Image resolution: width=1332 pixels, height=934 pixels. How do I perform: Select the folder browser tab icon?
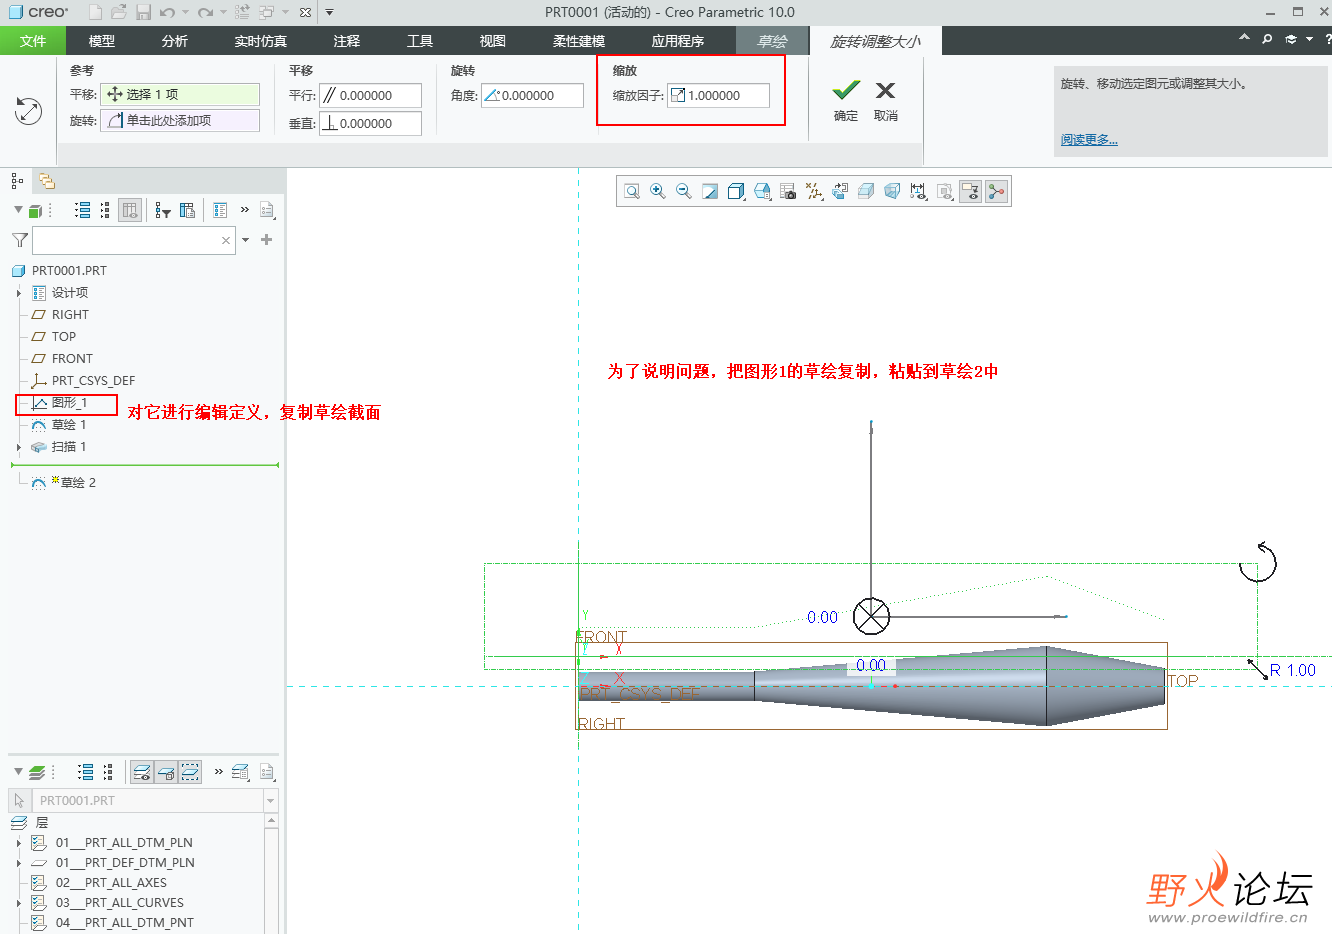[46, 181]
